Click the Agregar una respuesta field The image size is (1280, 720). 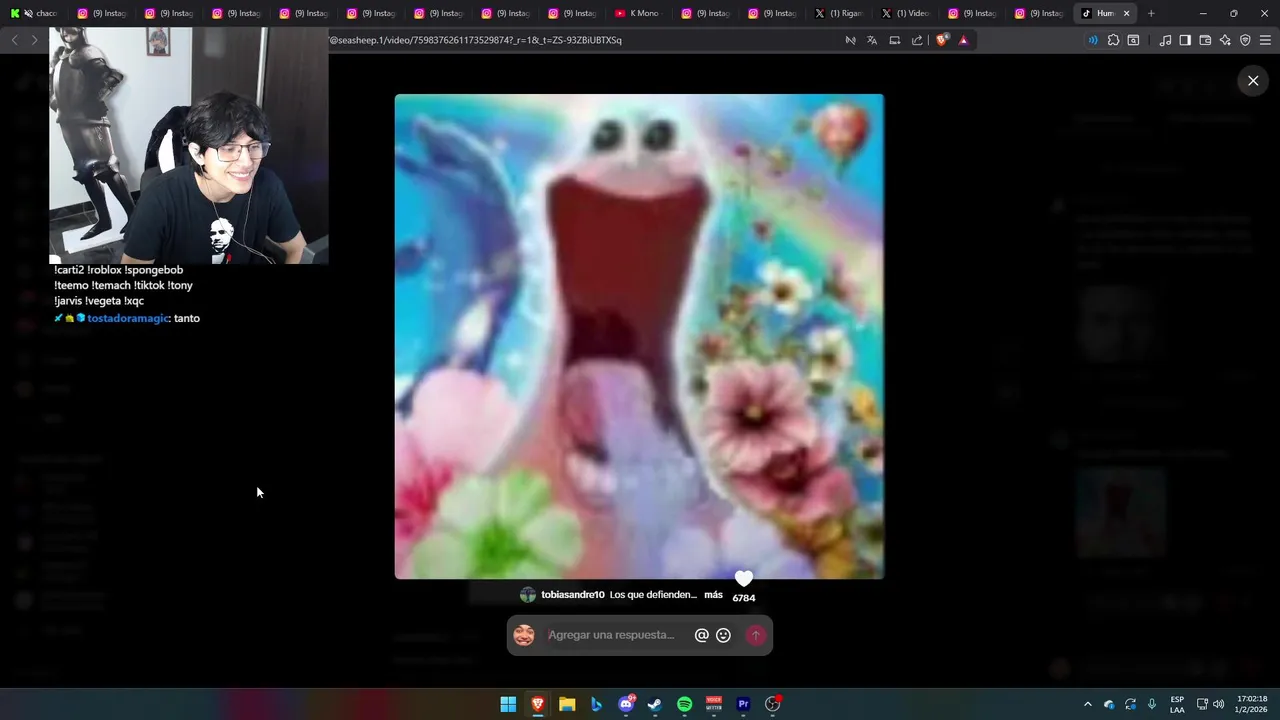(x=615, y=635)
